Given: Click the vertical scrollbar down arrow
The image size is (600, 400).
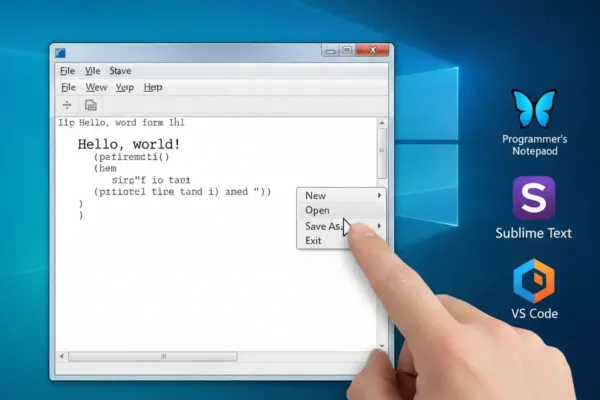Looking at the screenshot, I should click(x=382, y=346).
